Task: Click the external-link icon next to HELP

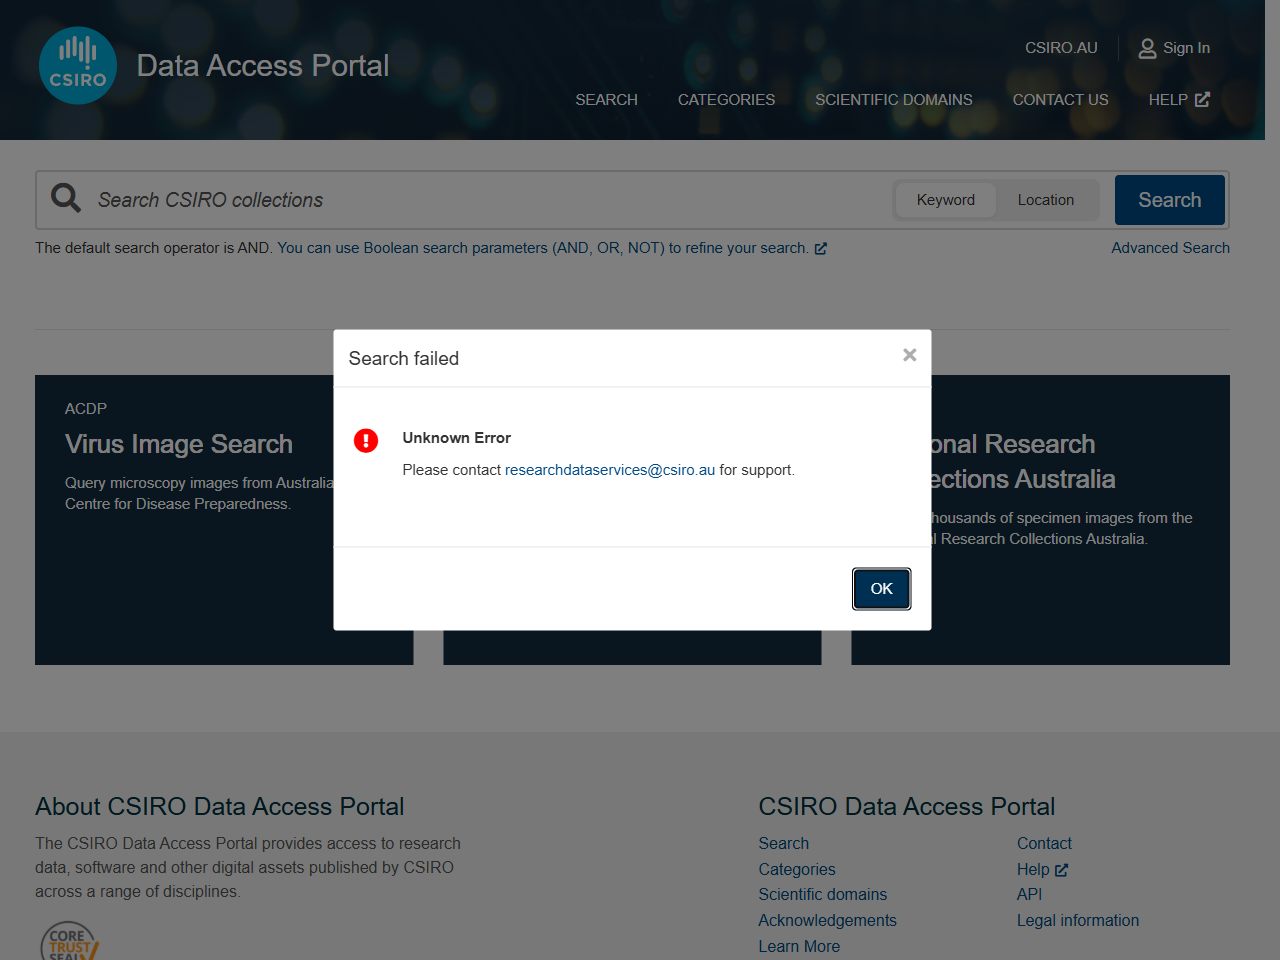Action: [1203, 99]
